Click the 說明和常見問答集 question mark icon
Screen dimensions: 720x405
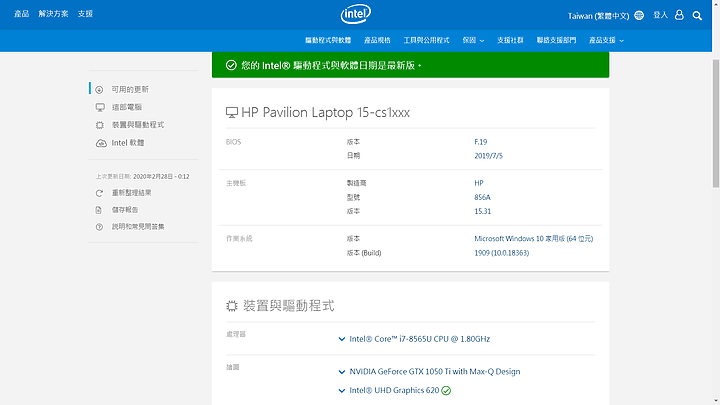[99, 227]
